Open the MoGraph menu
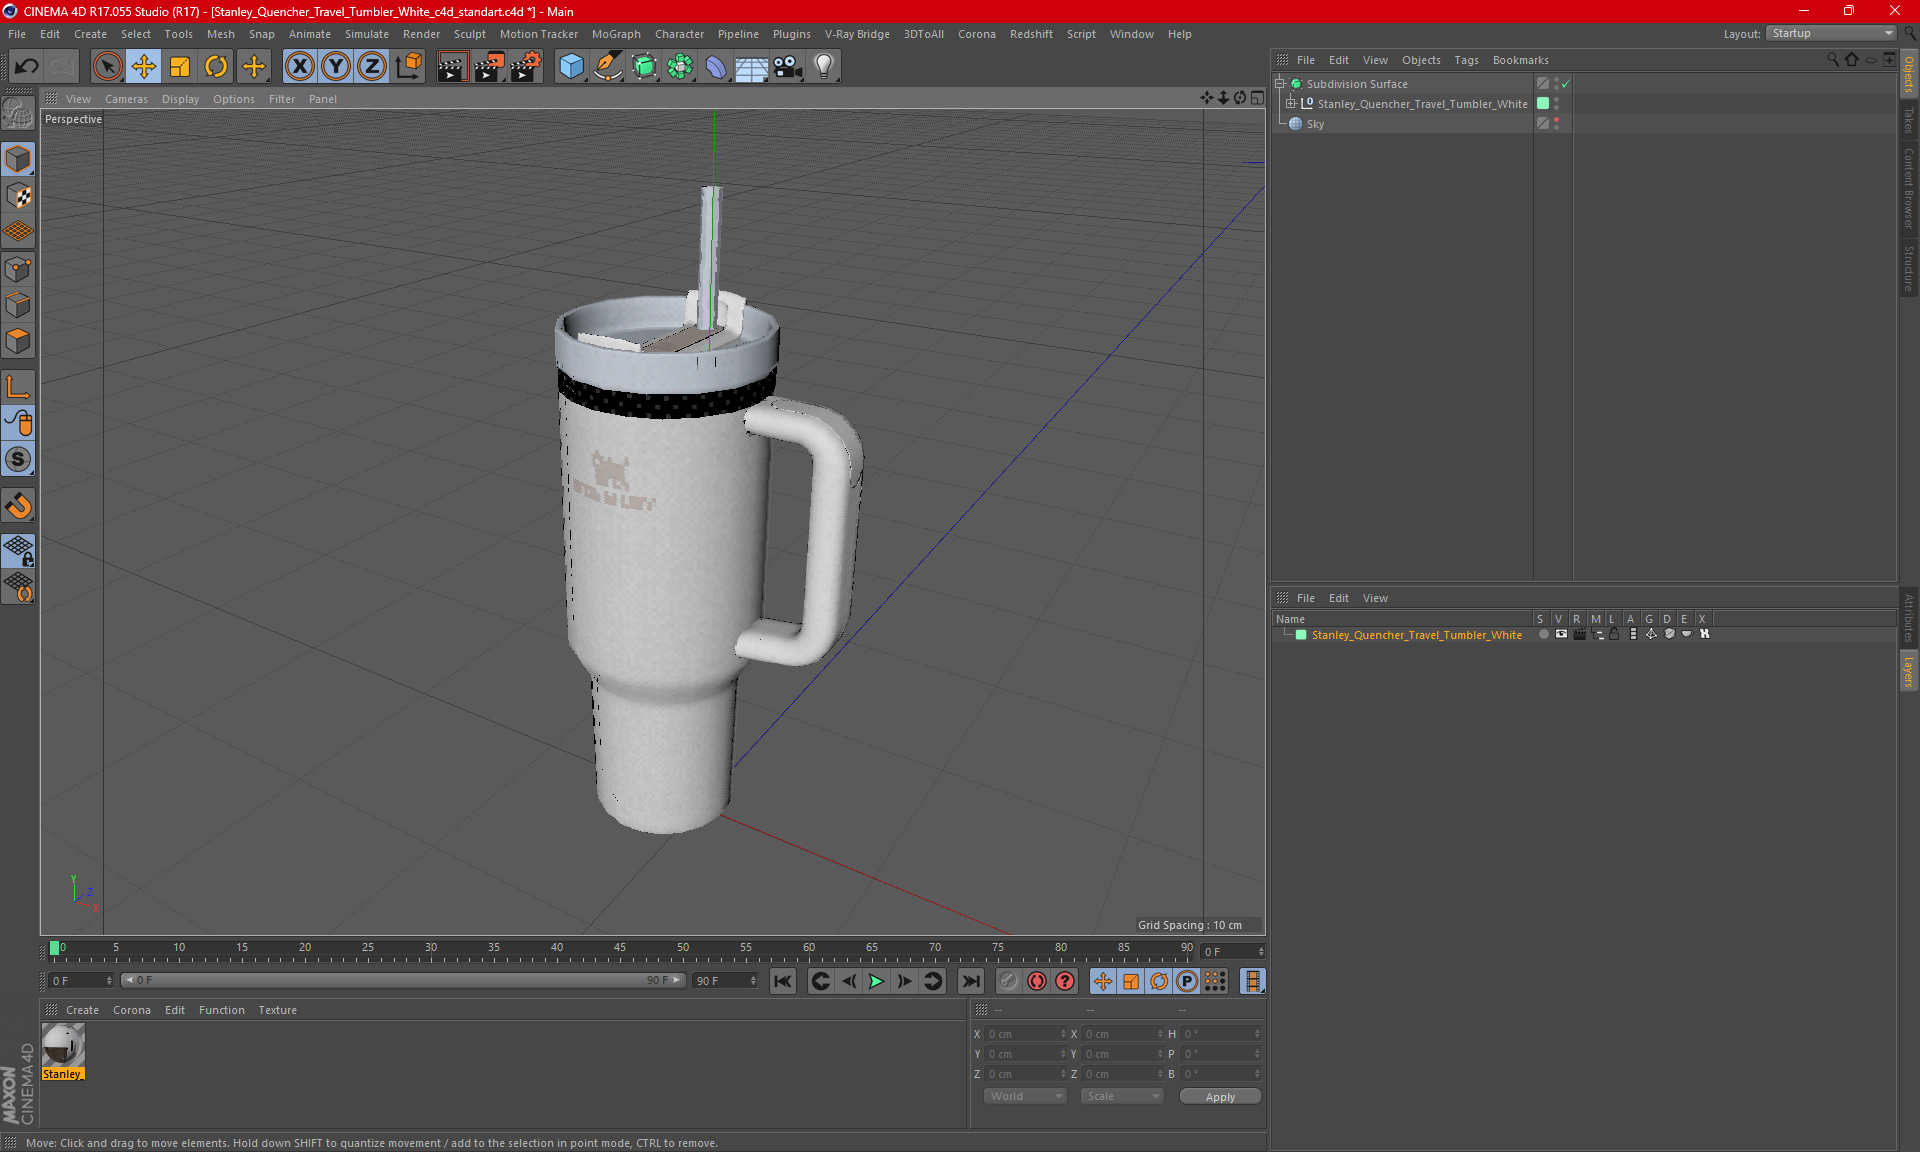This screenshot has width=1920, height=1152. coord(616,34)
